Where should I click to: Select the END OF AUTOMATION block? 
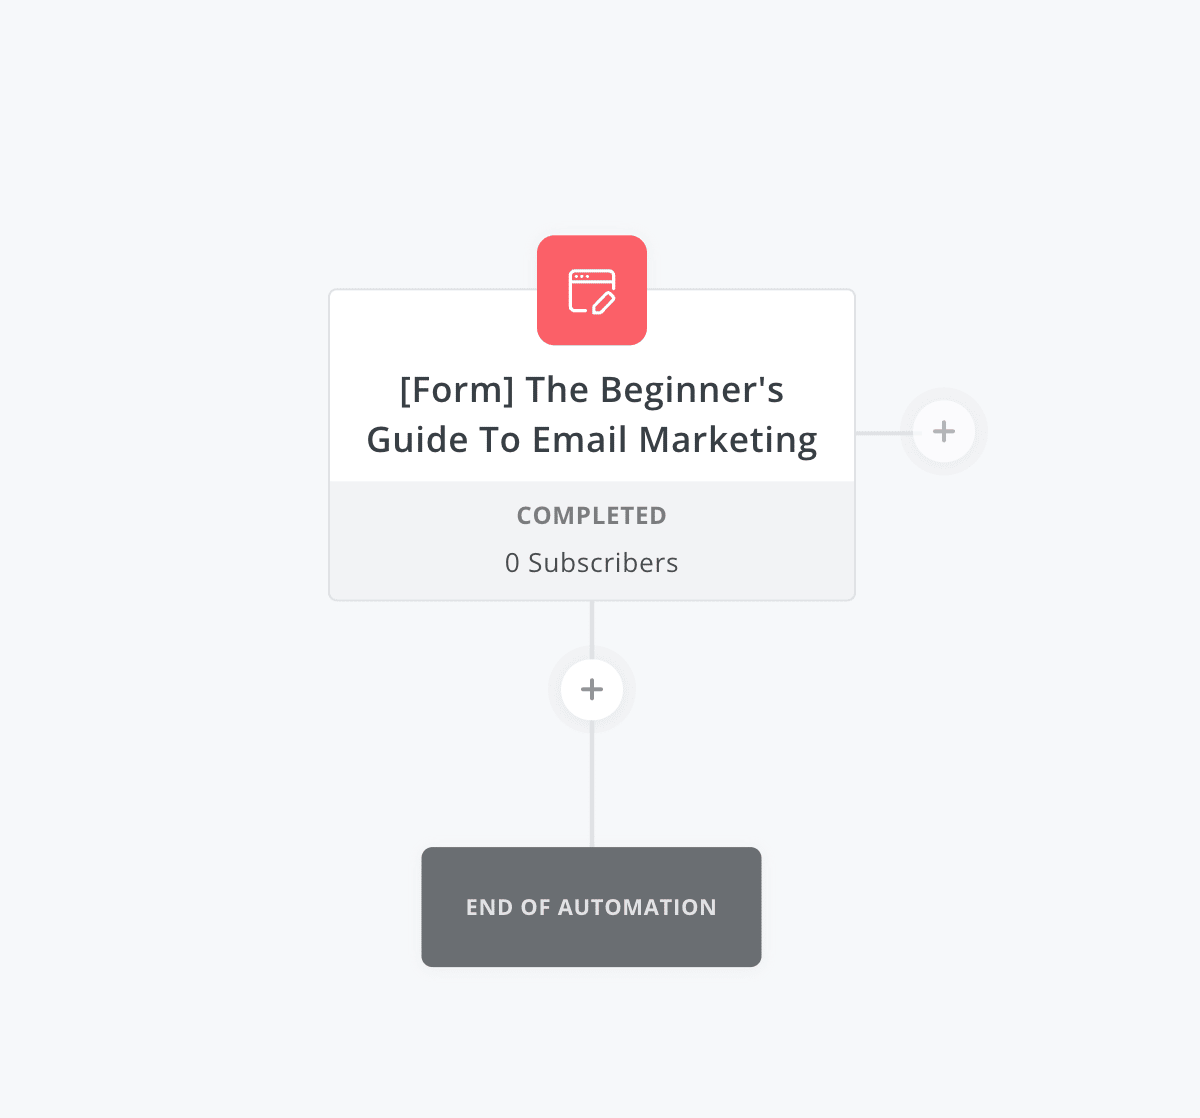592,907
